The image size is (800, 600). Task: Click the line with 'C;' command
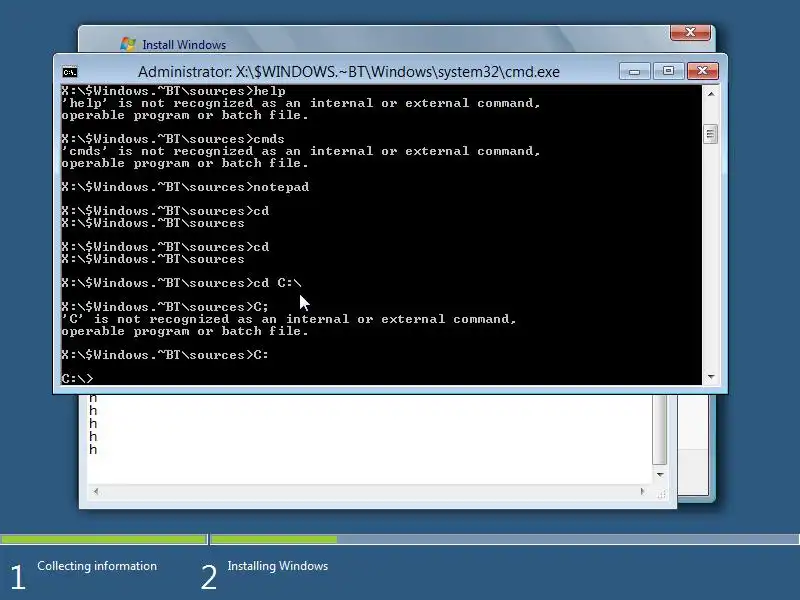point(164,307)
